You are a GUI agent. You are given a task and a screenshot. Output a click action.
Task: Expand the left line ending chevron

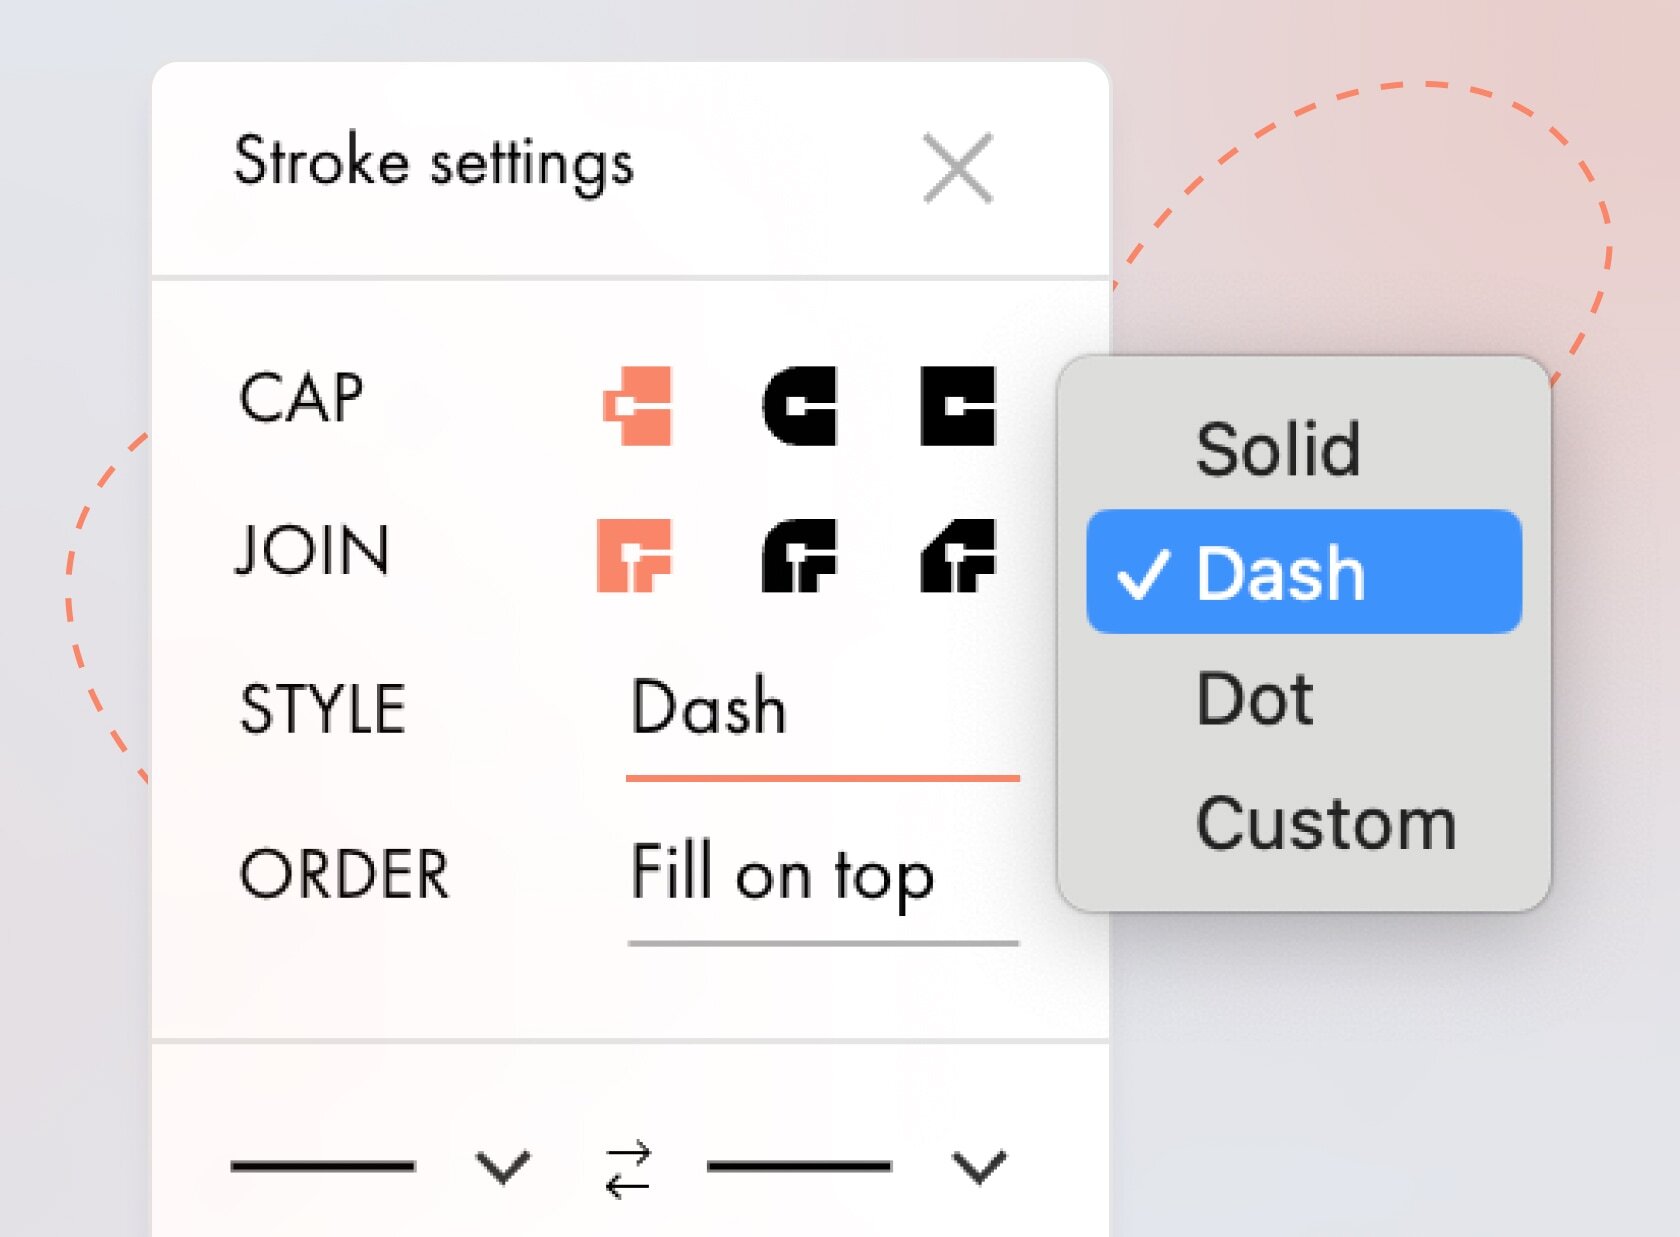(x=502, y=1167)
